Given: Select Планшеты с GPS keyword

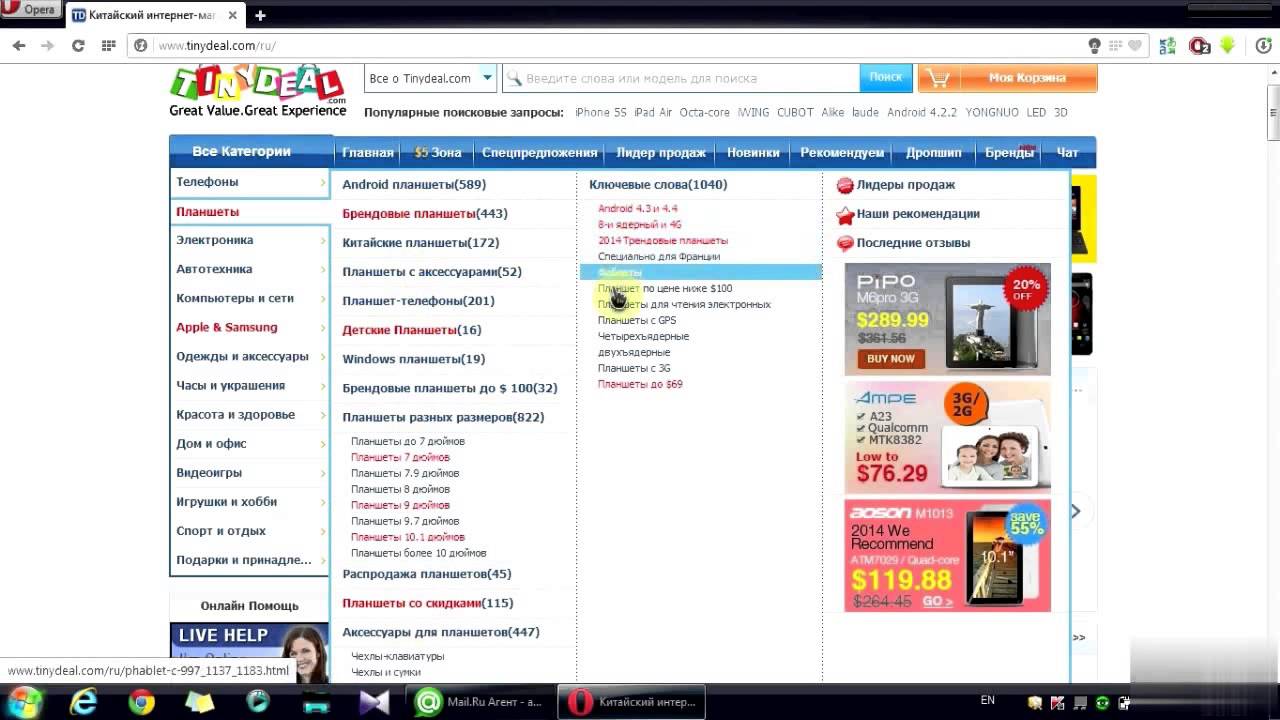Looking at the screenshot, I should [x=637, y=320].
